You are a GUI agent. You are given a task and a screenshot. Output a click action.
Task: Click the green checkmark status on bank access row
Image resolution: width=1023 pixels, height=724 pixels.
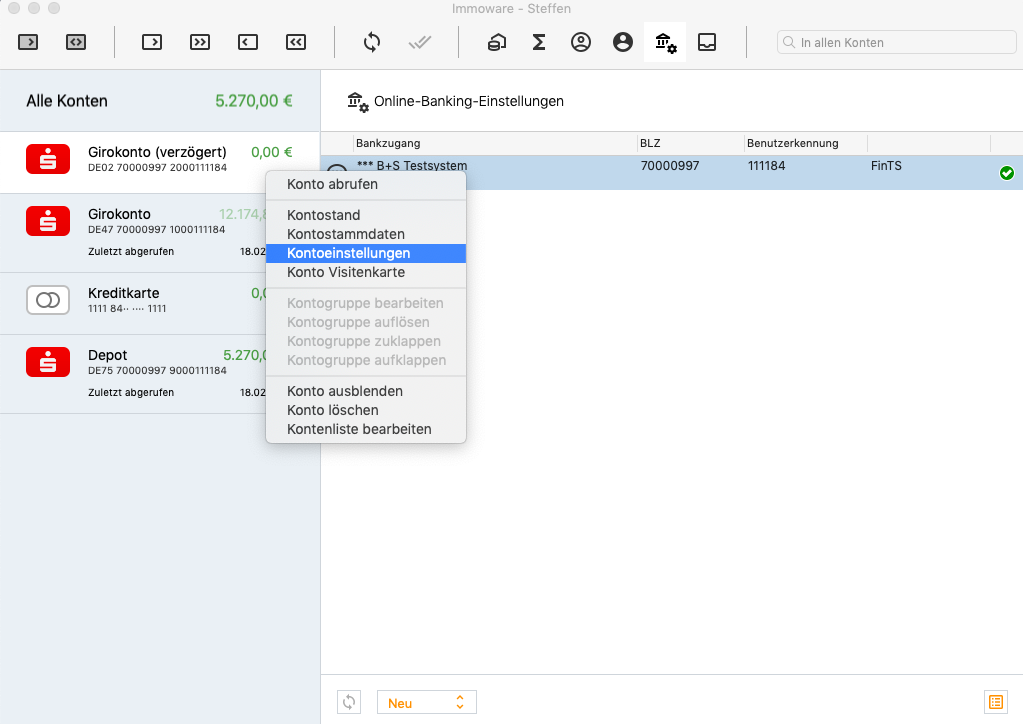[1007, 173]
